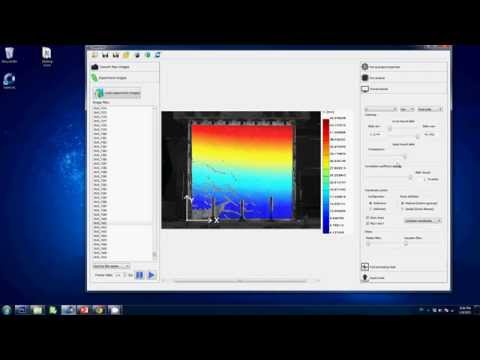This screenshot has width=480, height=360.
Task: Click the lower-bound slider handle in the right panel
Action: coord(390,129)
